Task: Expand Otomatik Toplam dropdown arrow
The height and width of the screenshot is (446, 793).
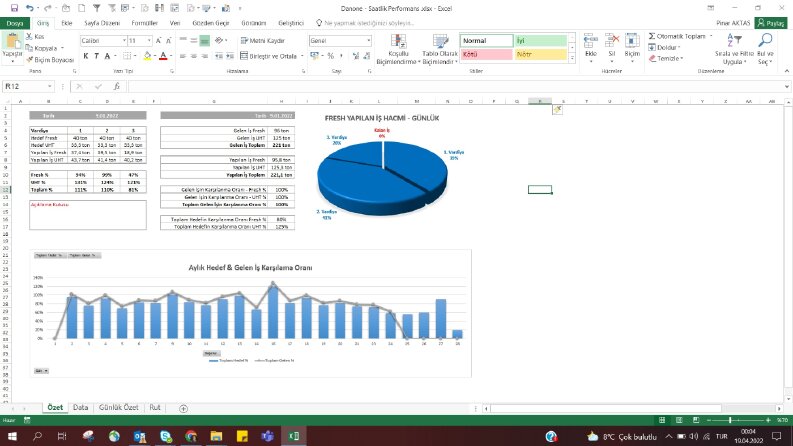Action: 711,36
